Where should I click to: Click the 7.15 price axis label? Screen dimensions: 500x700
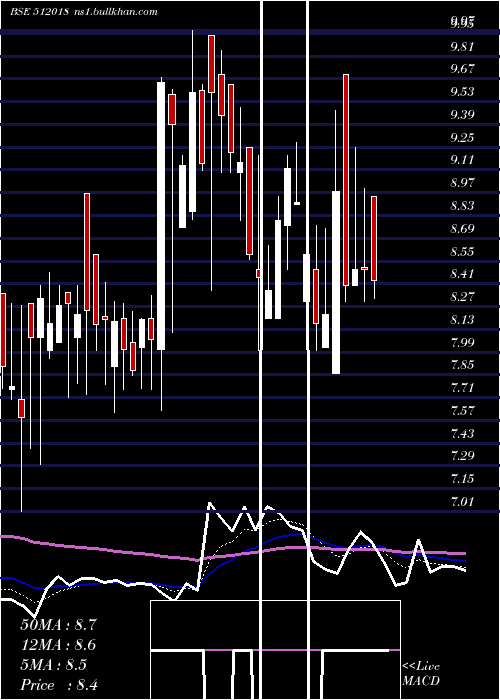tap(462, 479)
